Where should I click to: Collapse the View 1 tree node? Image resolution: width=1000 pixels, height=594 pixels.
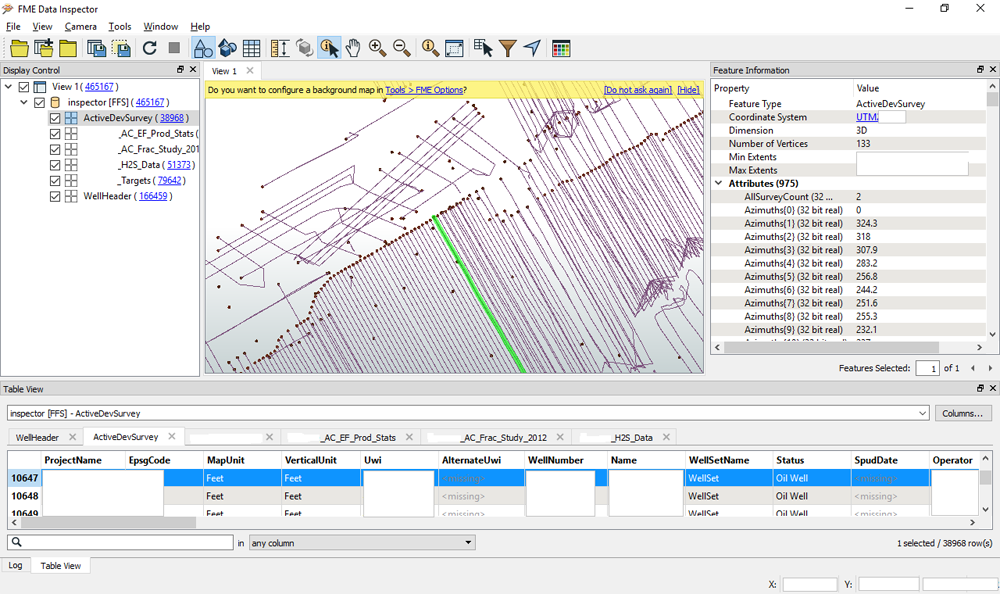pos(8,87)
